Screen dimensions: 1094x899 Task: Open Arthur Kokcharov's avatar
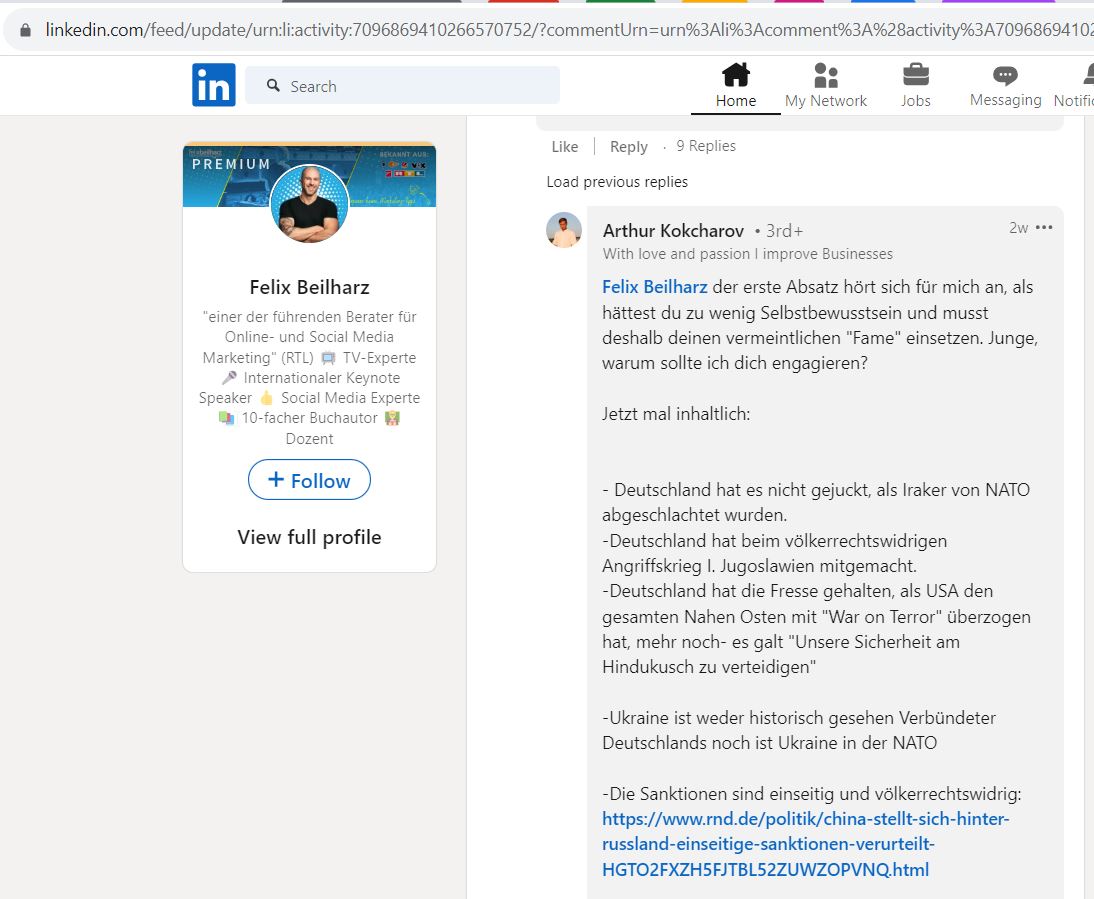[564, 230]
